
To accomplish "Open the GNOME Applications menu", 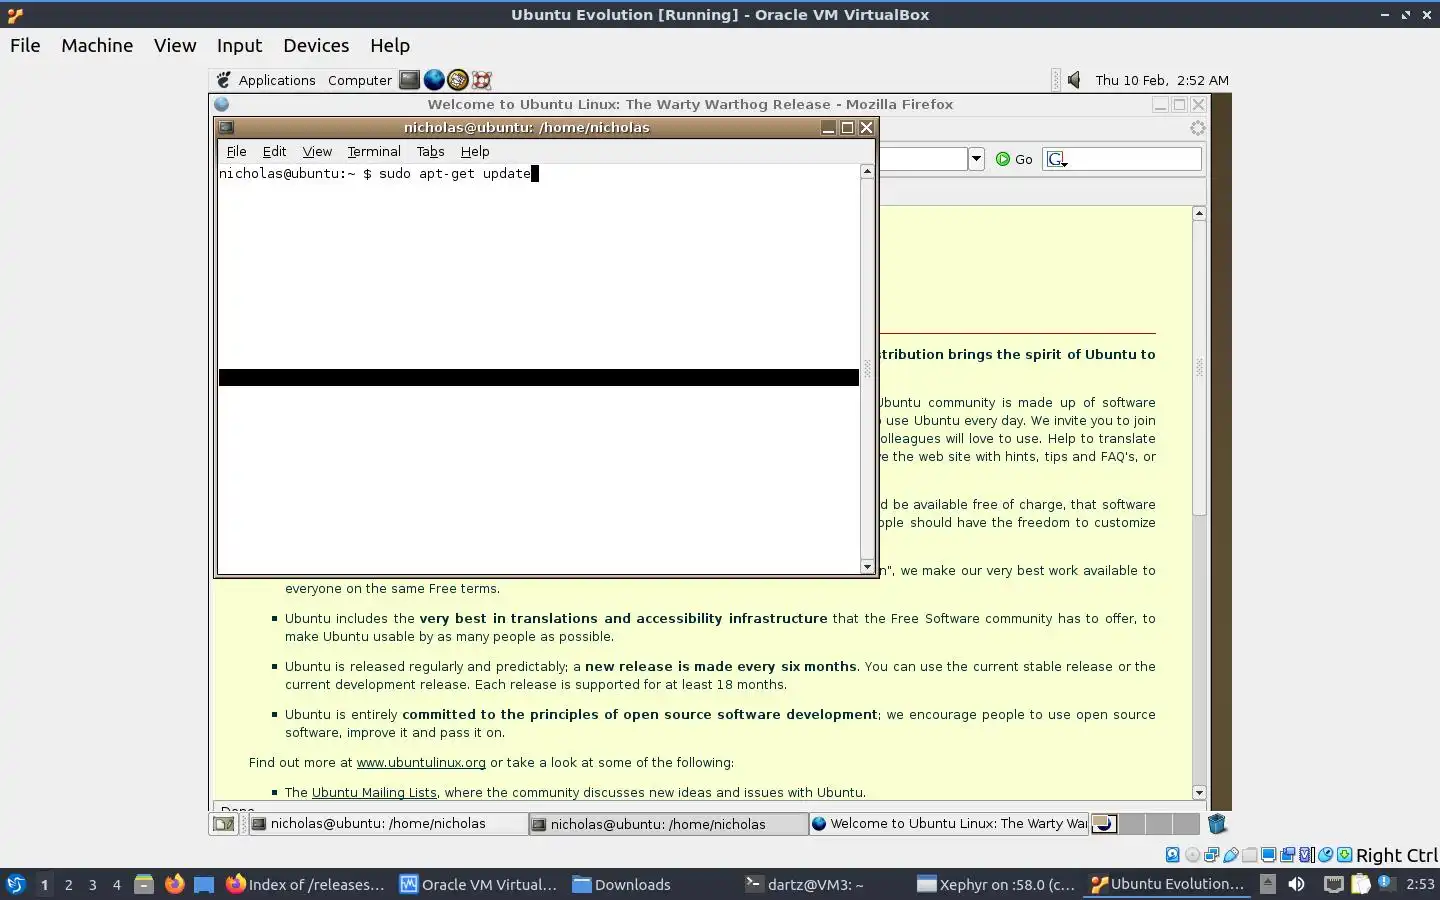I will point(277,80).
